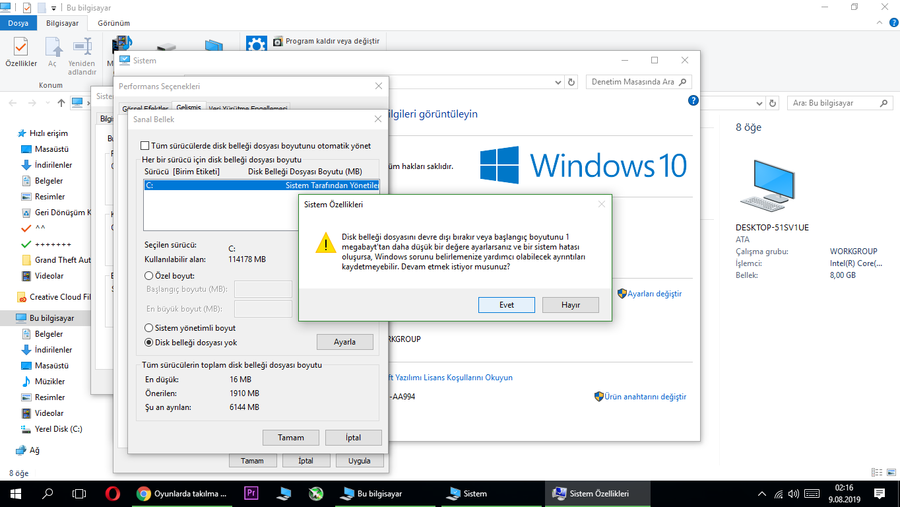The image size is (900, 507).
Task: Open the Görünüm ribbon tab
Action: pos(113,21)
